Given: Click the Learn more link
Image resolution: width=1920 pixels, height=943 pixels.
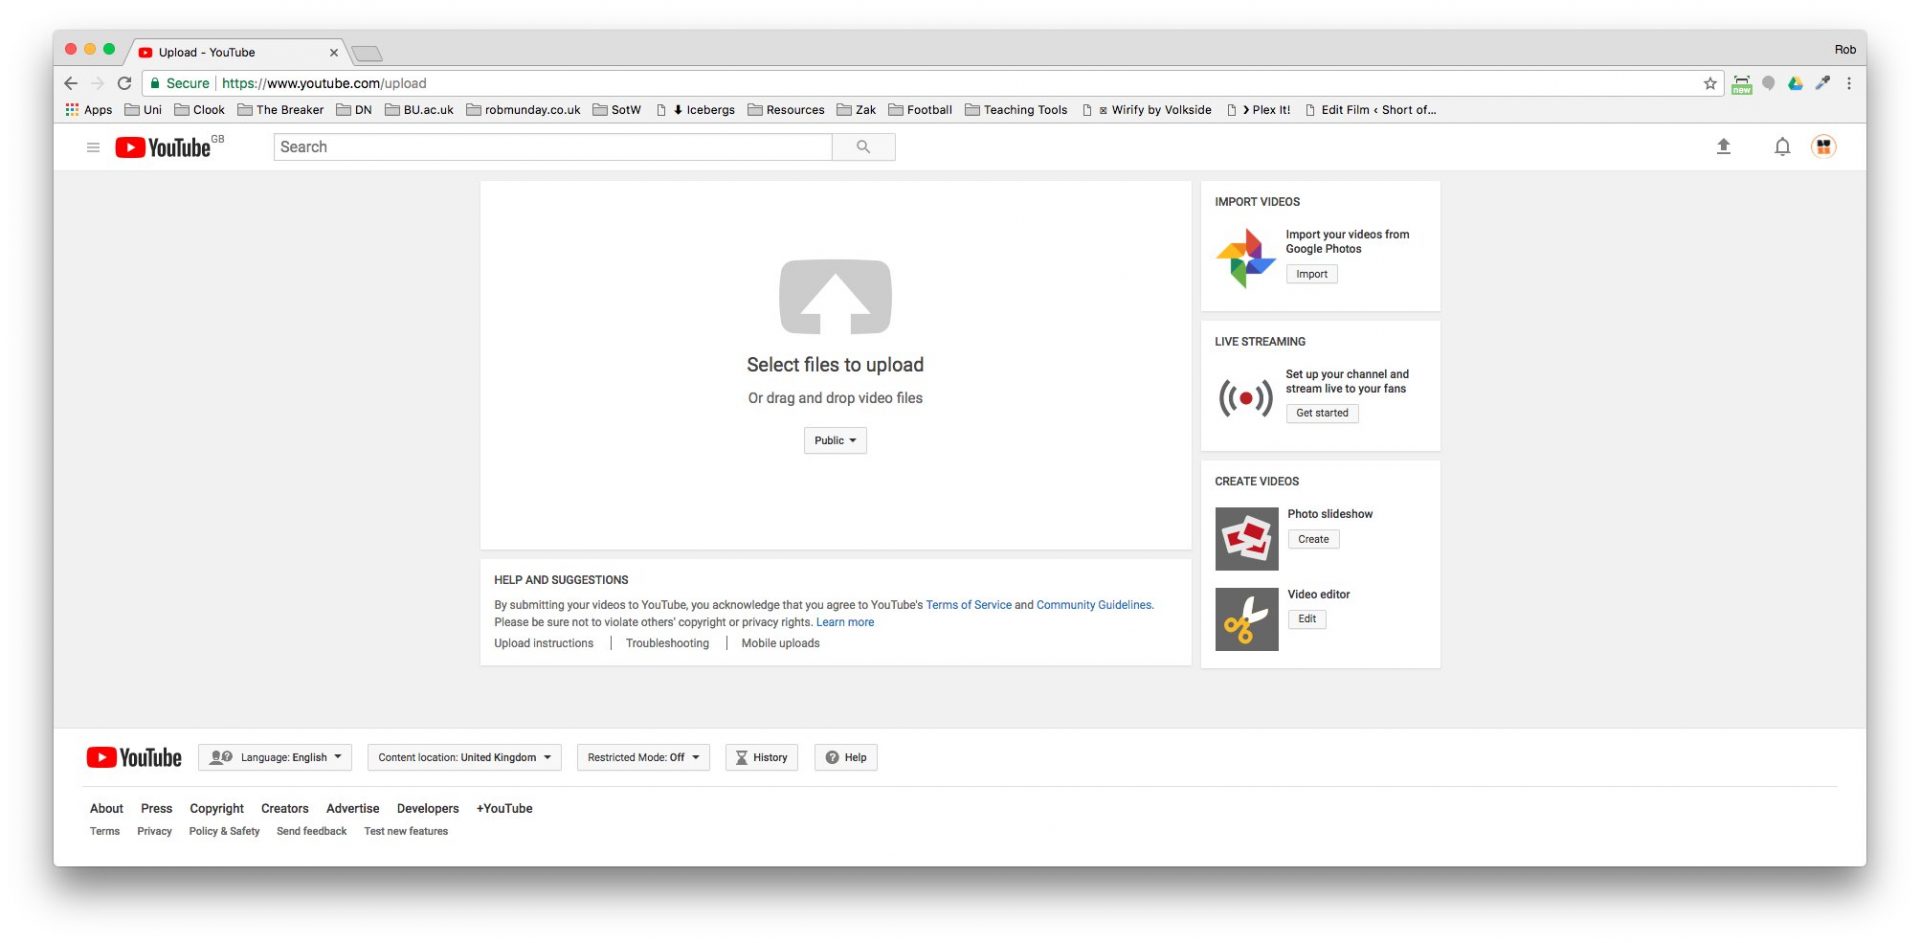Looking at the screenshot, I should coord(845,622).
